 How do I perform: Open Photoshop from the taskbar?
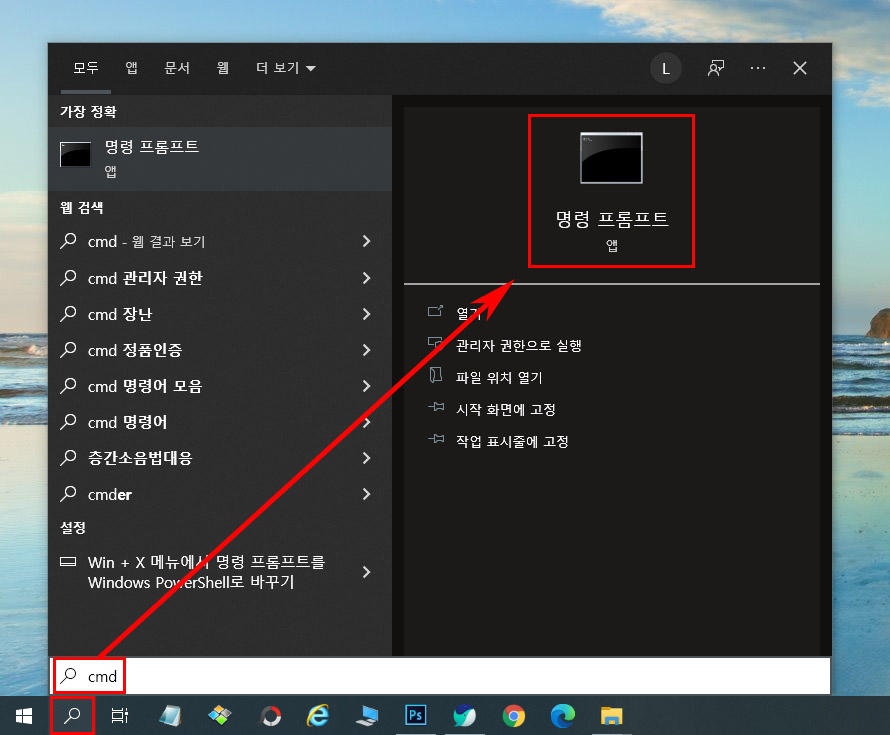click(416, 716)
